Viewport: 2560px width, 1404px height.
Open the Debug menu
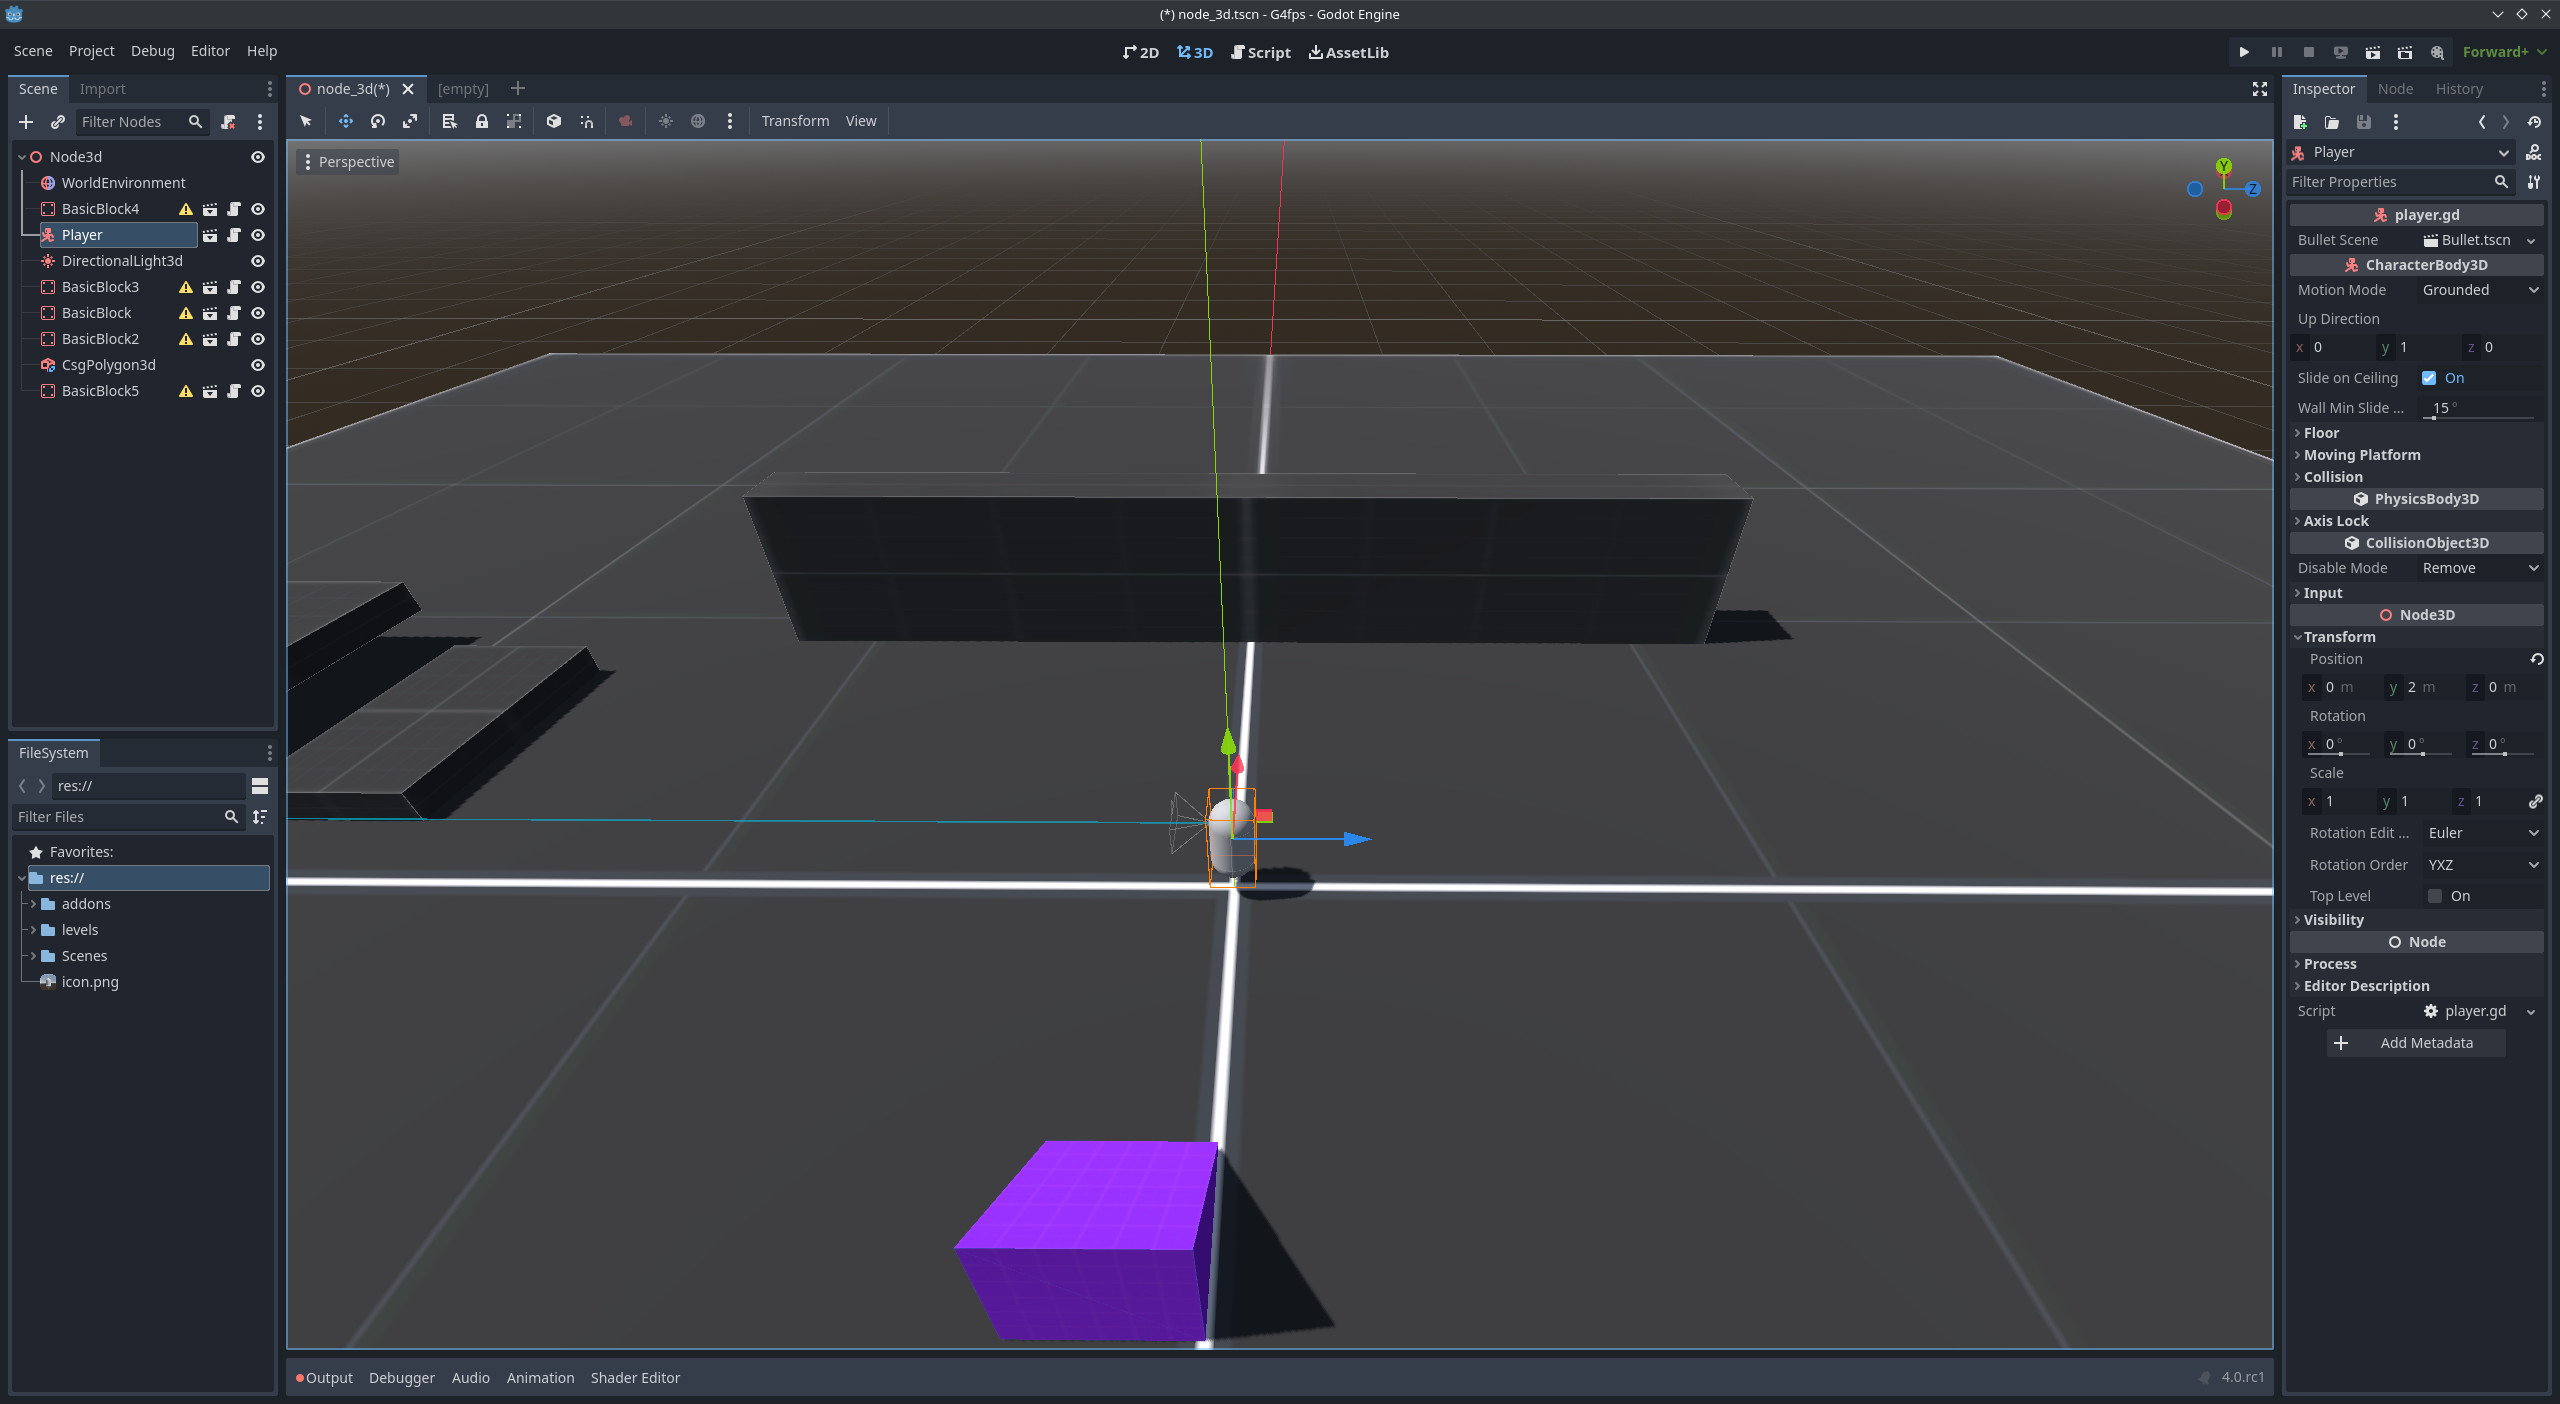pos(152,51)
